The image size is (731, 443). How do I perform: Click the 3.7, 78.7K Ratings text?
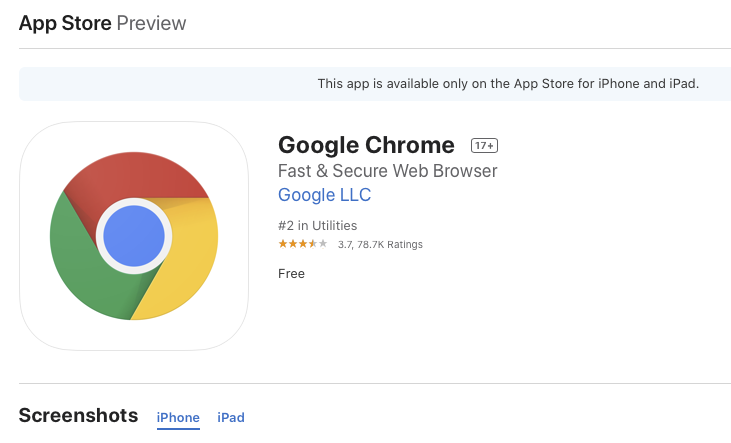click(380, 244)
